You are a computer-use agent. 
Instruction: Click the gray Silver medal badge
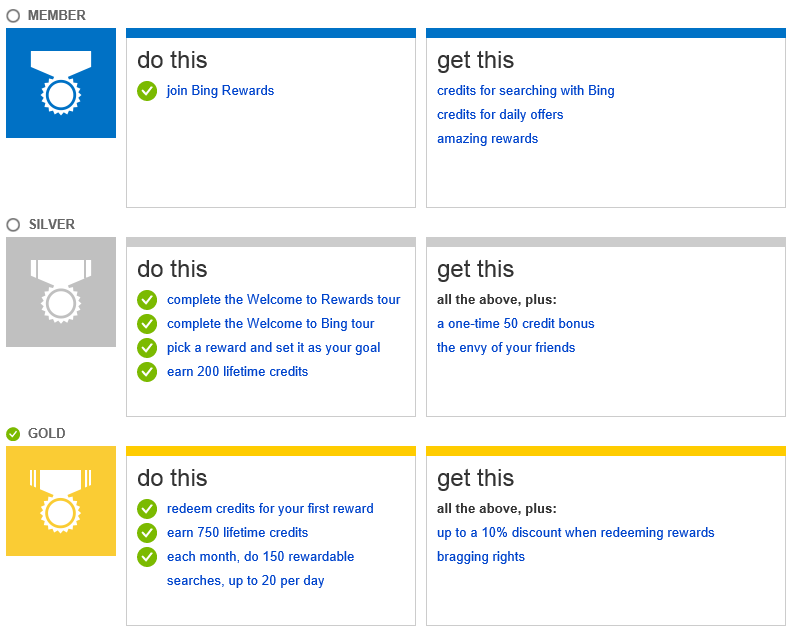tap(61, 292)
